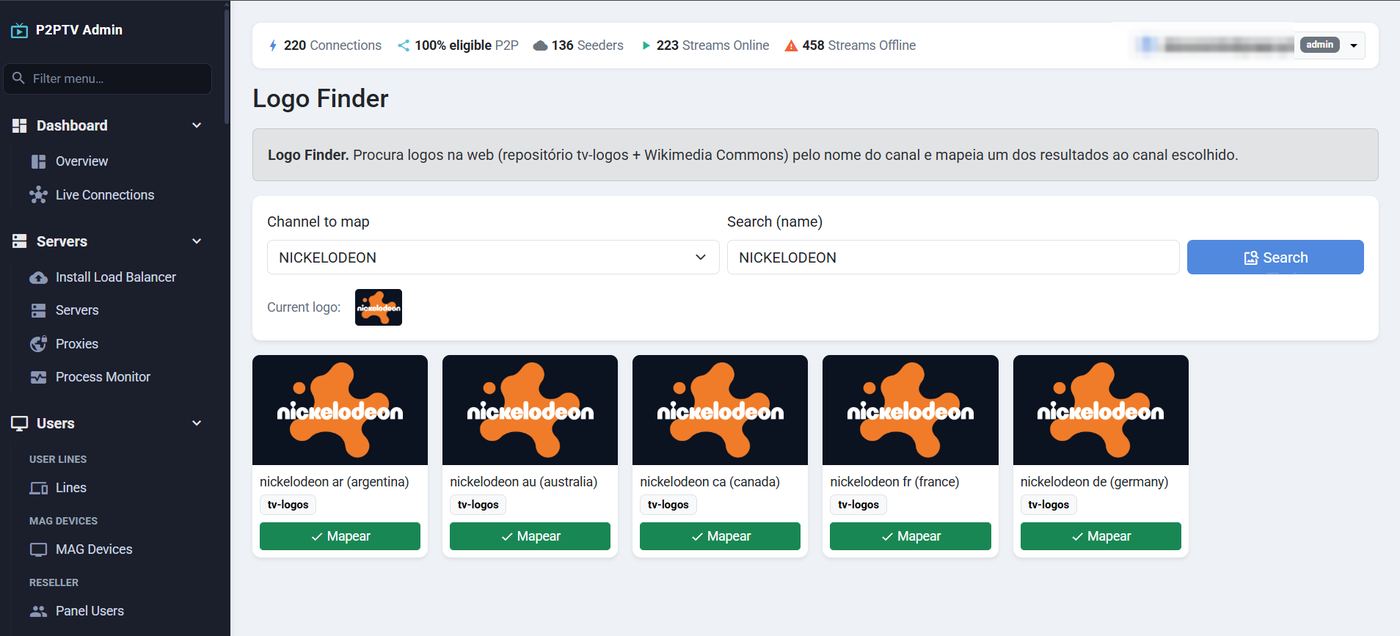
Task: Click the Lines devices icon
Action: (39, 488)
